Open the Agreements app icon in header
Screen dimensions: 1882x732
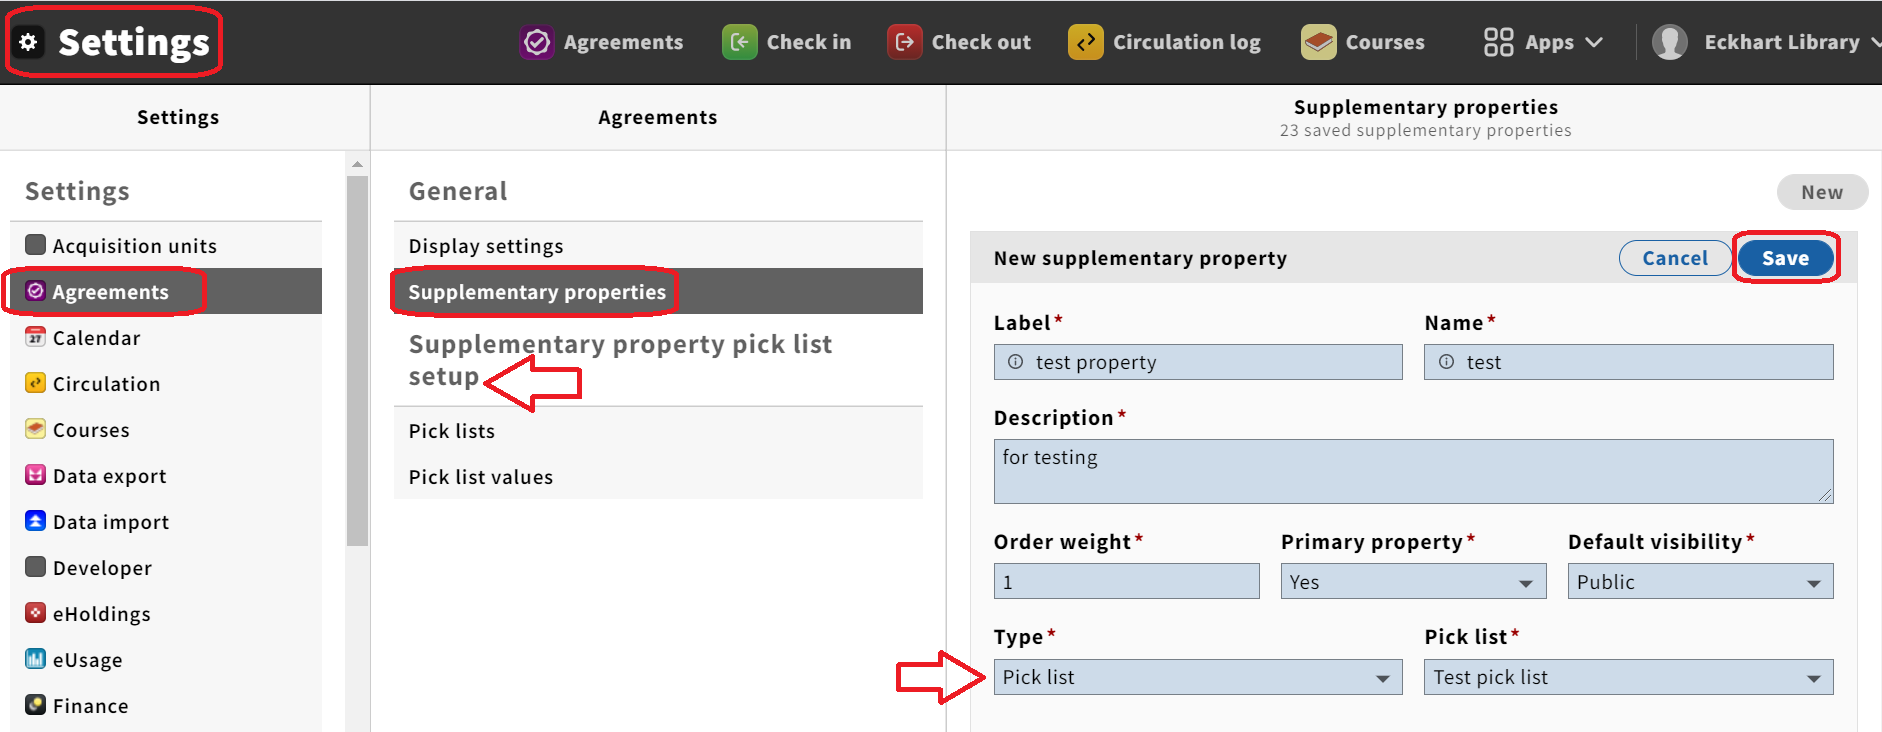537,42
